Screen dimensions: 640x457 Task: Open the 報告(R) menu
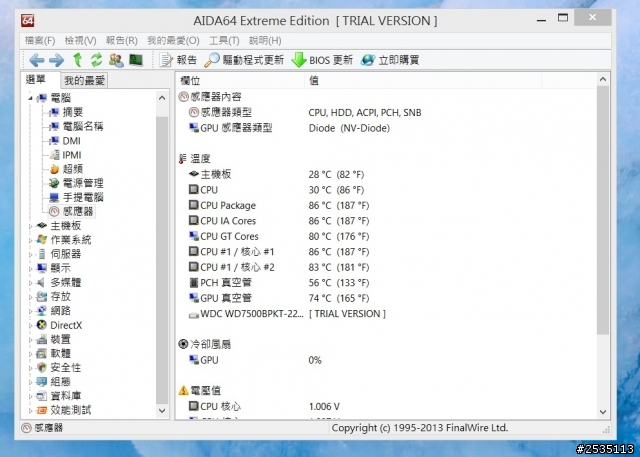[x=122, y=40]
